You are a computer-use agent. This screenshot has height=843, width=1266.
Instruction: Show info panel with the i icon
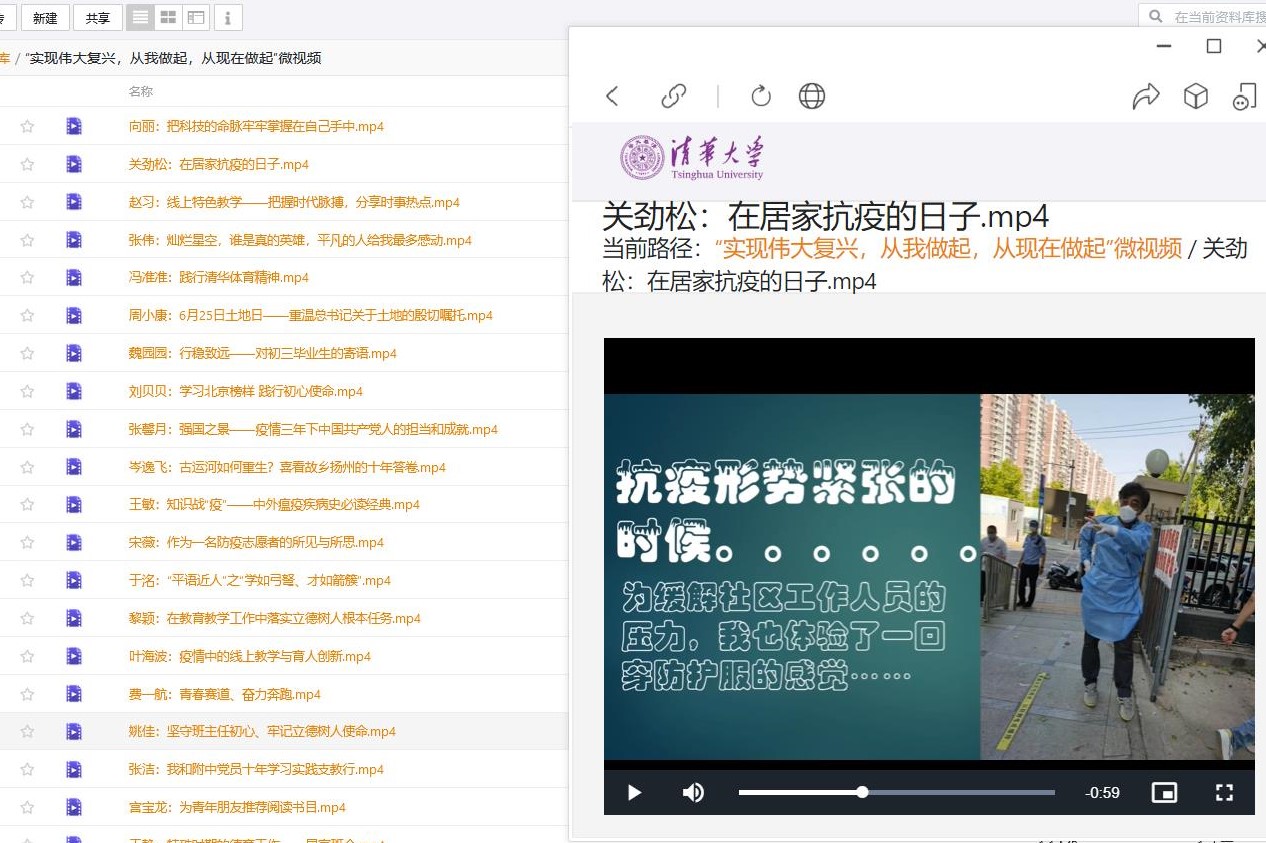click(x=228, y=18)
